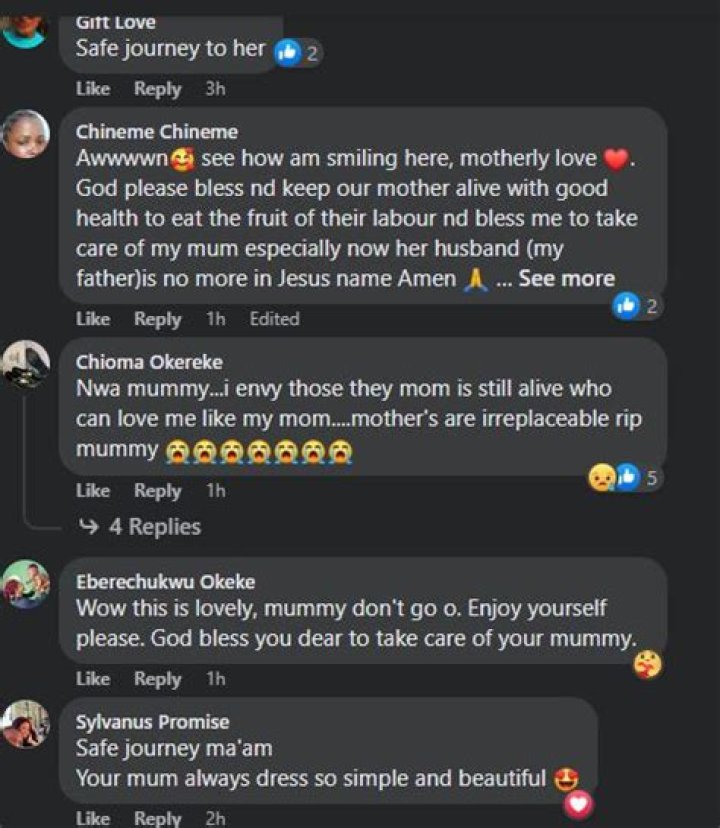The height and width of the screenshot is (828, 720).
Task: Click Chioma Okereke's profile avatar
Action: 24,363
